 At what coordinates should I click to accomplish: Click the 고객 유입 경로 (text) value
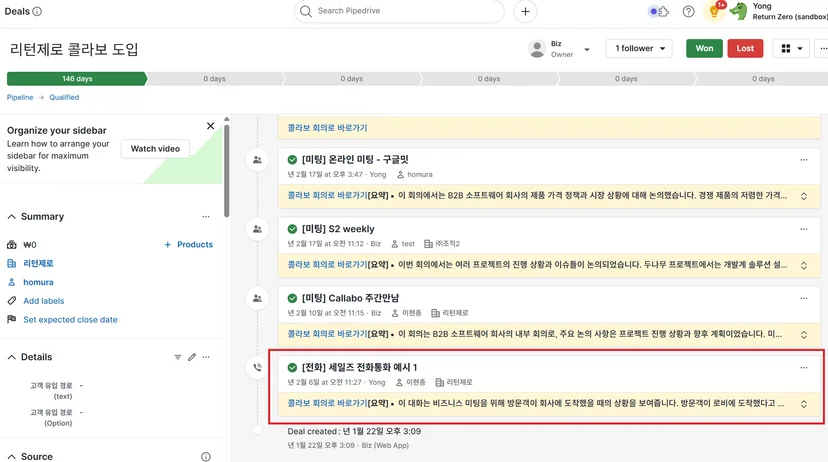pyautogui.click(x=81, y=385)
